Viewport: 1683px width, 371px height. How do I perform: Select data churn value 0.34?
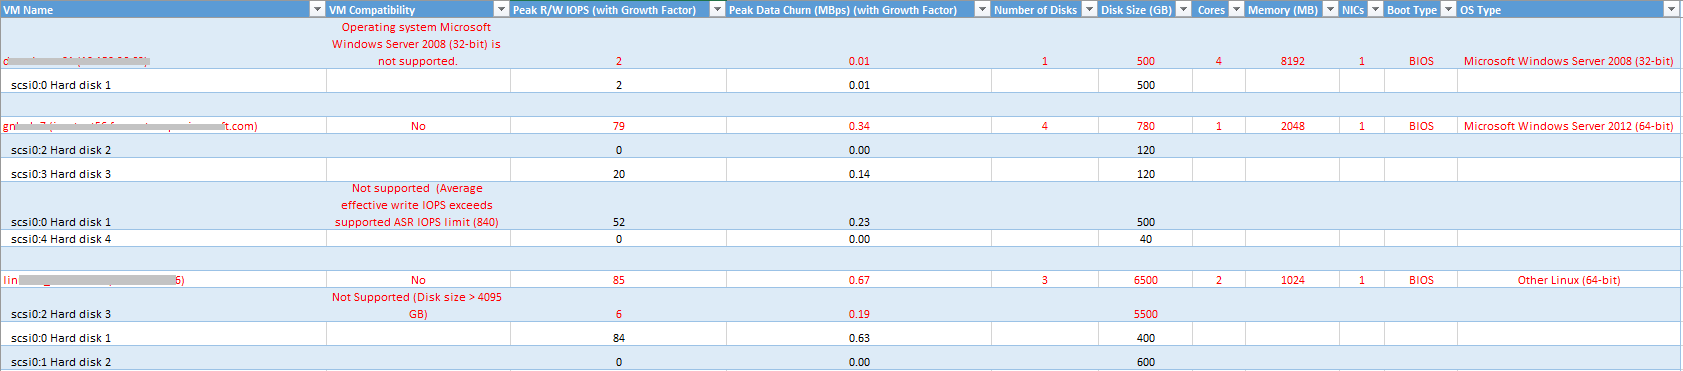tap(859, 126)
